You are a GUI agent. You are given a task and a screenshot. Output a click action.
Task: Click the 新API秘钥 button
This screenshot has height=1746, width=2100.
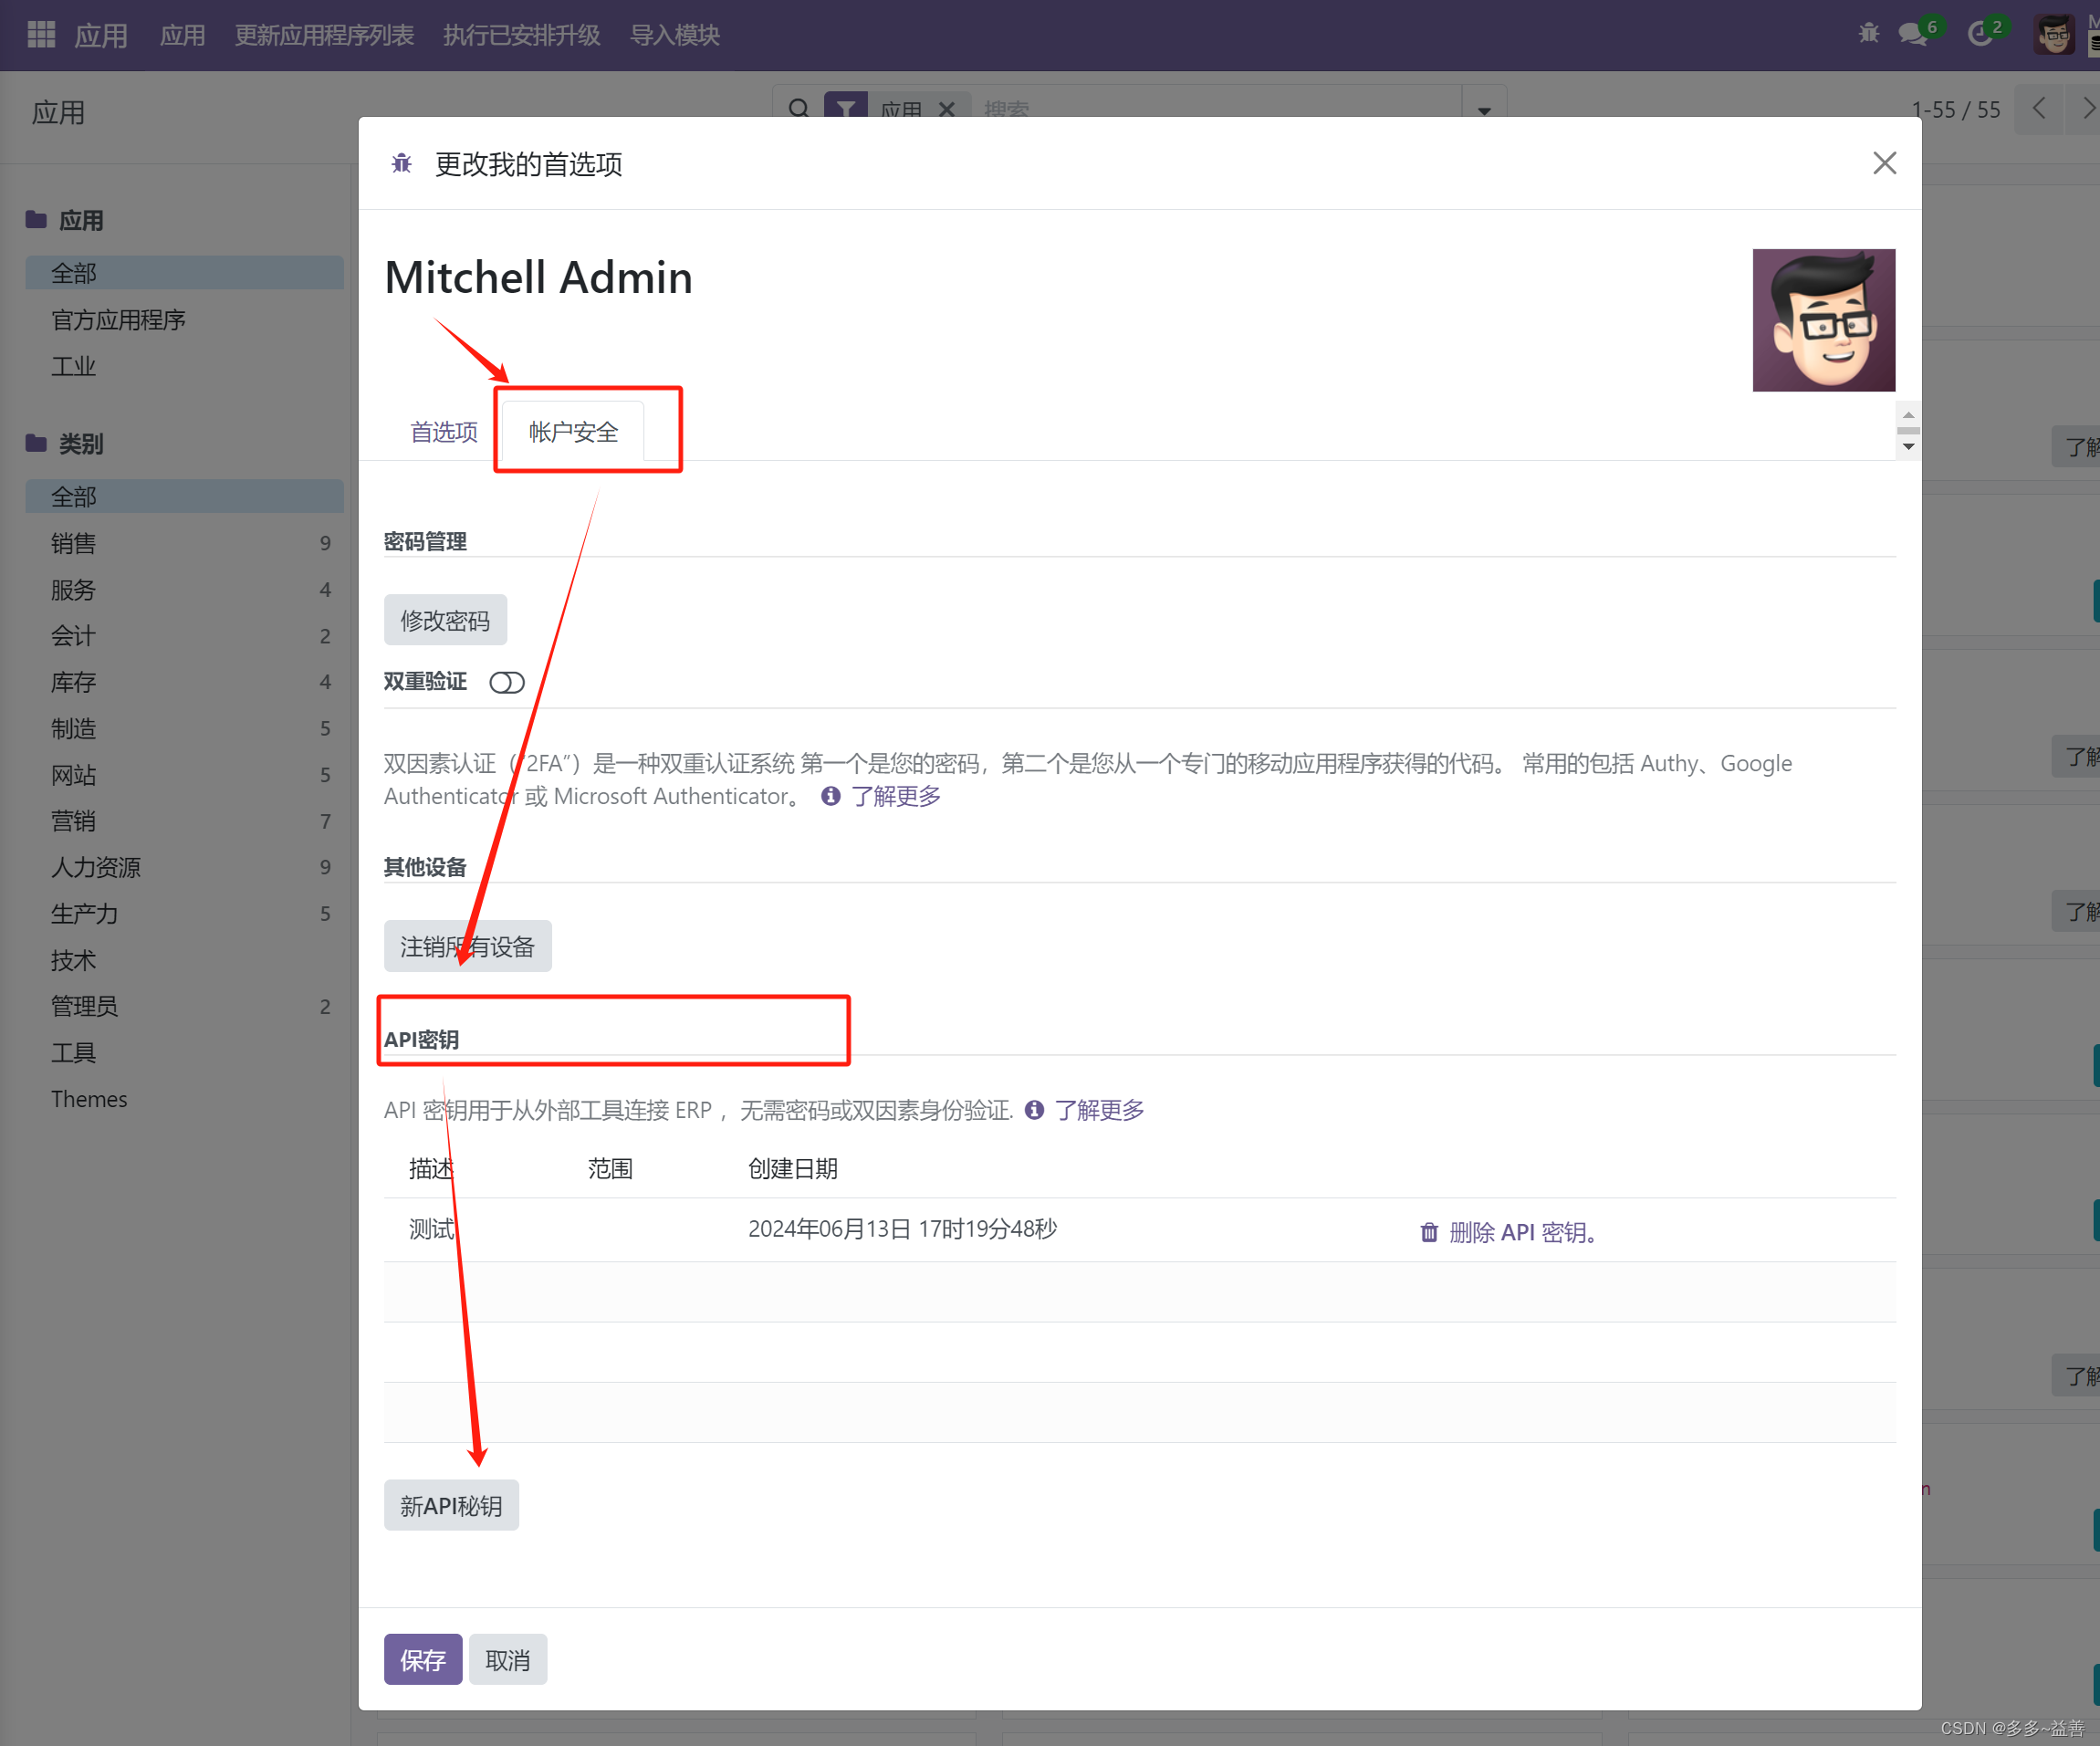coord(451,1505)
